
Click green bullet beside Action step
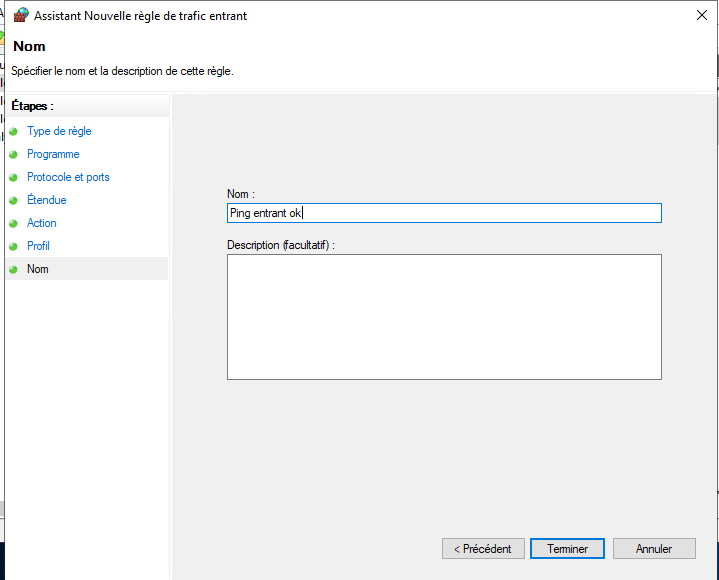tap(13, 223)
